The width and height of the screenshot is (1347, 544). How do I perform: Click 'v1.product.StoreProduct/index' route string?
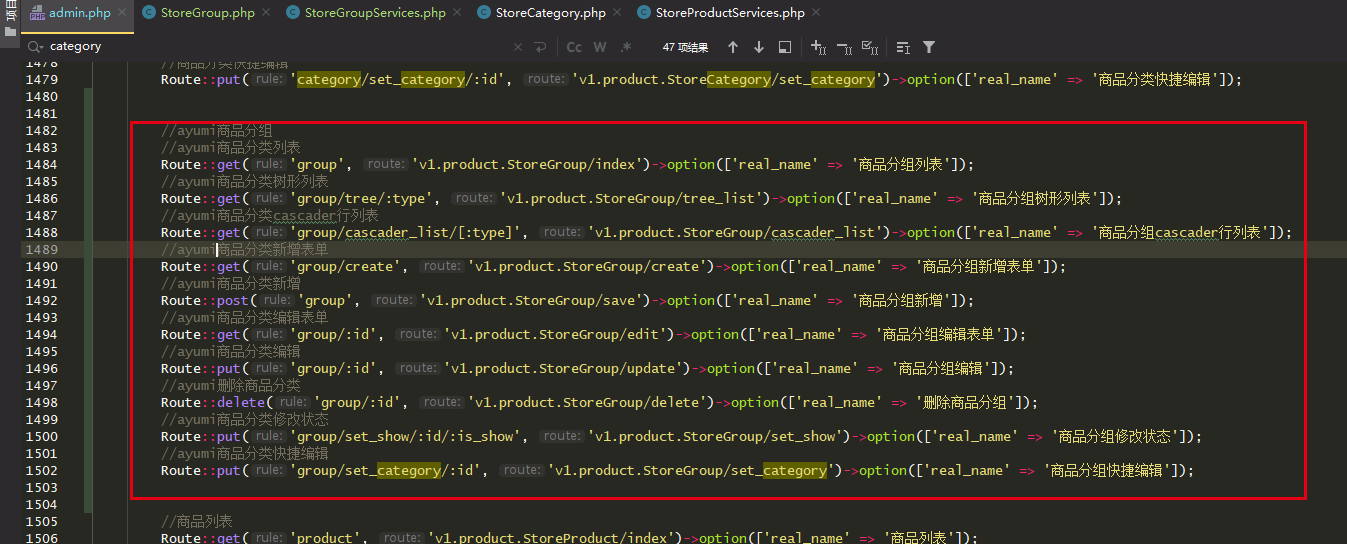click(x=555, y=538)
